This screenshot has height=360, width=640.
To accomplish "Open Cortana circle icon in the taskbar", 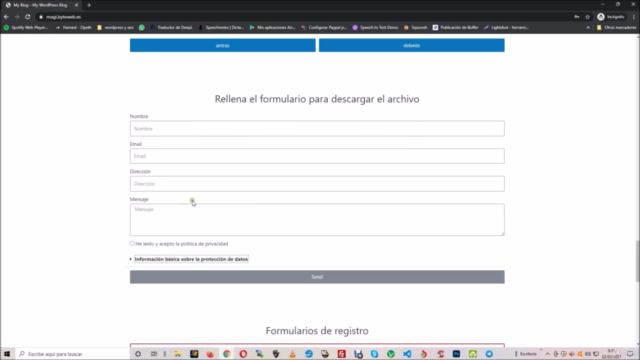I will coord(138,354).
